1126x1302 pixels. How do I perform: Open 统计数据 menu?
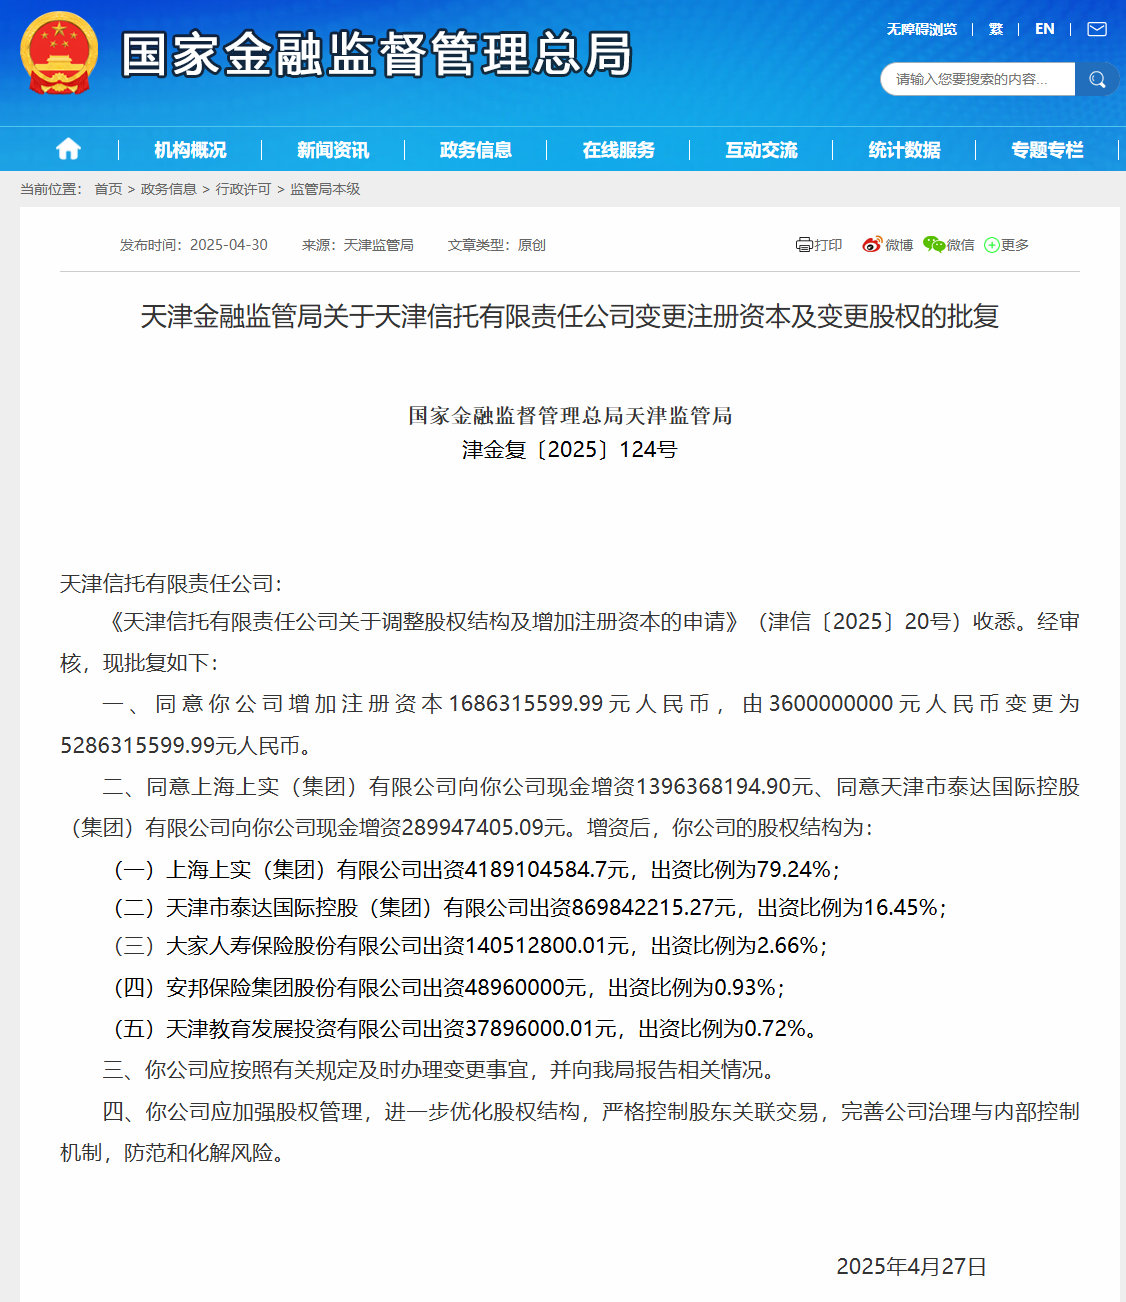[x=905, y=150]
